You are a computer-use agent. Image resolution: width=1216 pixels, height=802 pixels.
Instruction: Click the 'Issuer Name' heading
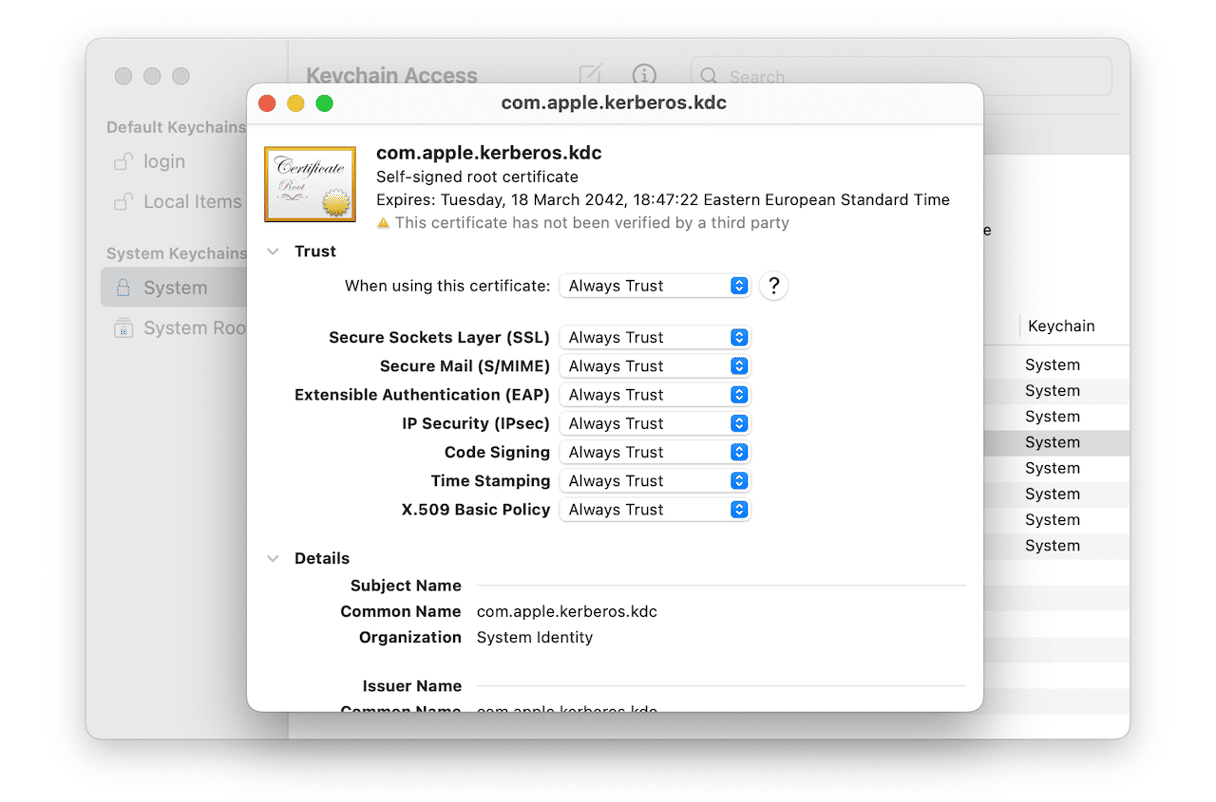(412, 687)
